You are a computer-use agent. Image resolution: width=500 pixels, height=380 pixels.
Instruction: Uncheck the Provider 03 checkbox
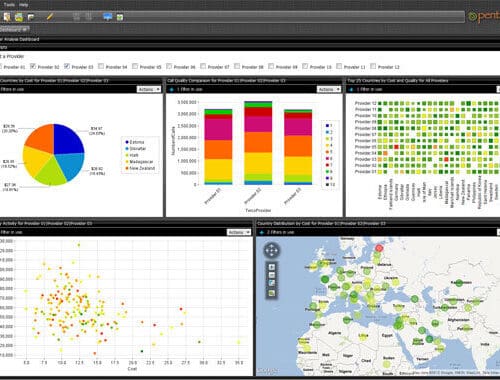67,66
